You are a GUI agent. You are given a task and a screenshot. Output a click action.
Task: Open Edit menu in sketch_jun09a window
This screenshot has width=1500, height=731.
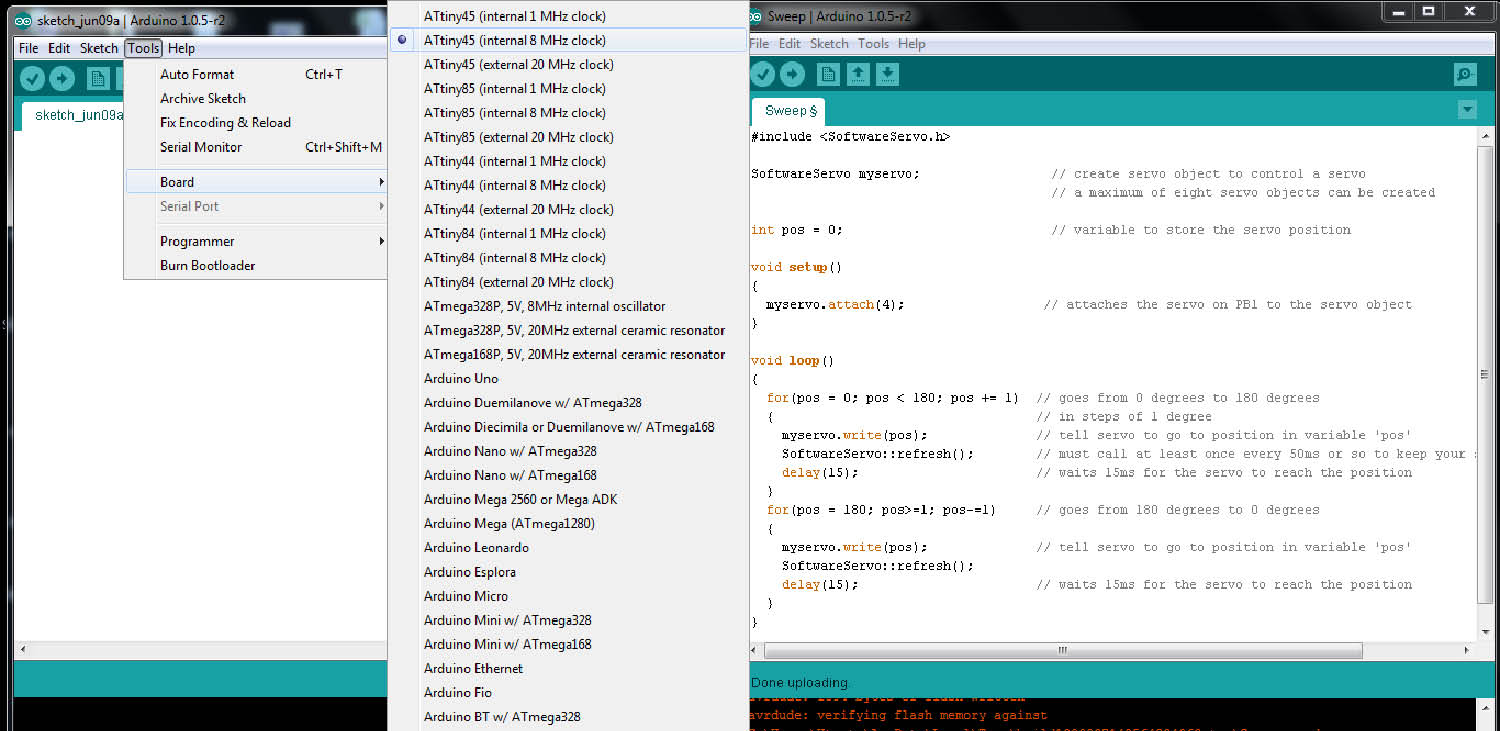pyautogui.click(x=59, y=48)
